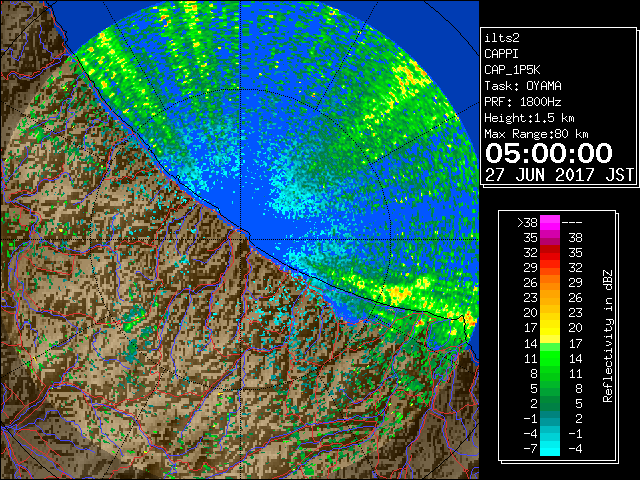Click the bright green 11-14 dBZ legend swatch
Viewport: 640px width, 480px height.
click(550, 358)
